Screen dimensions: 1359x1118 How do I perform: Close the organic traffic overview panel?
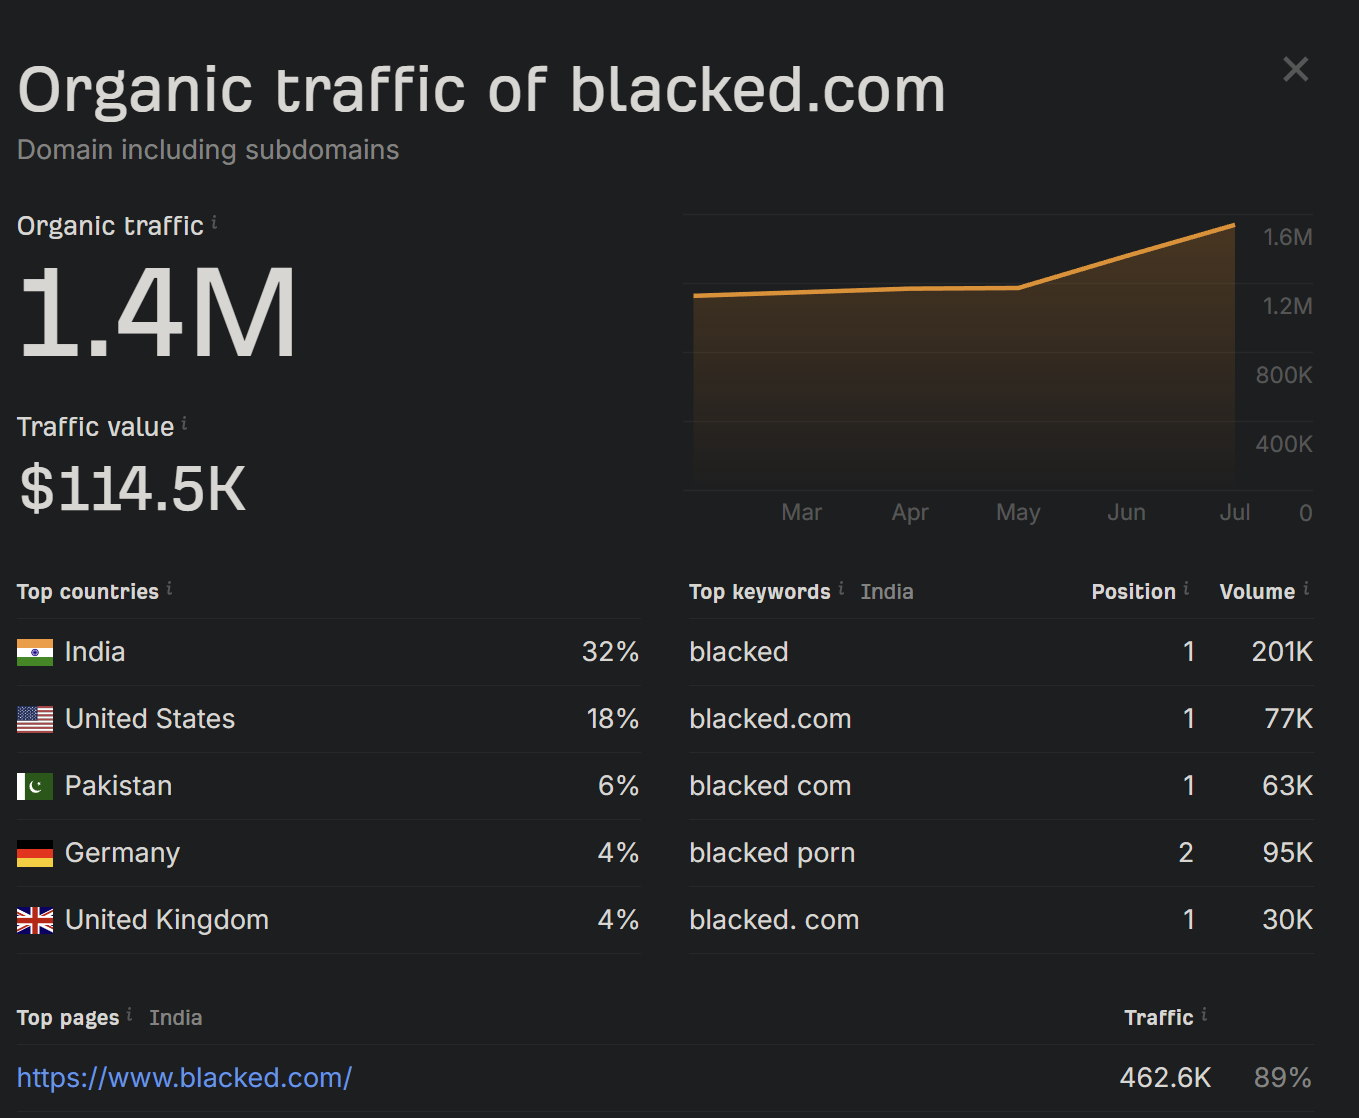(1295, 69)
